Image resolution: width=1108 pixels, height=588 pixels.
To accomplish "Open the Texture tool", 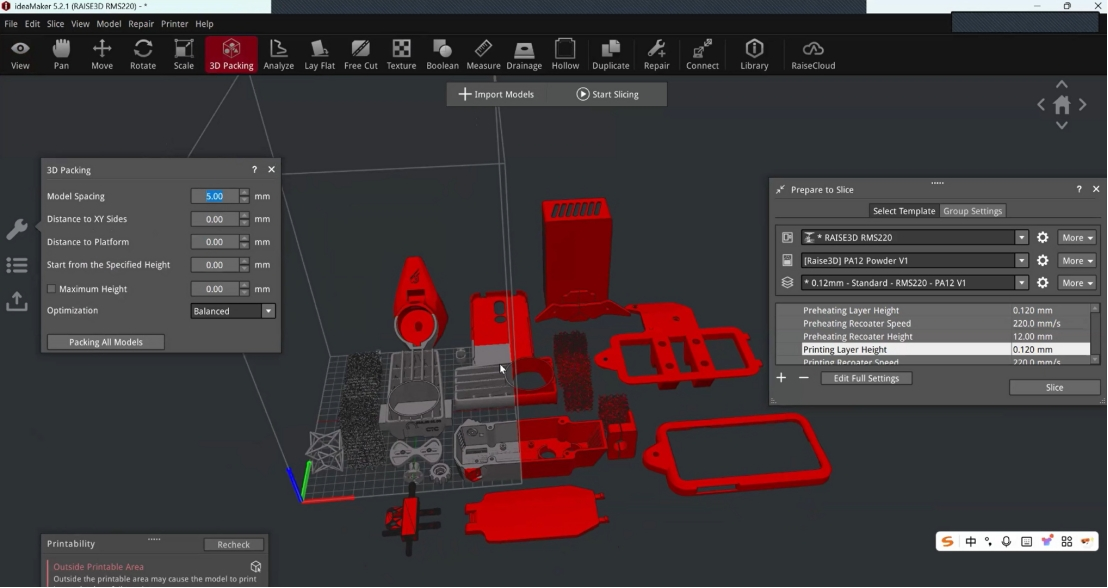I will (x=401, y=54).
